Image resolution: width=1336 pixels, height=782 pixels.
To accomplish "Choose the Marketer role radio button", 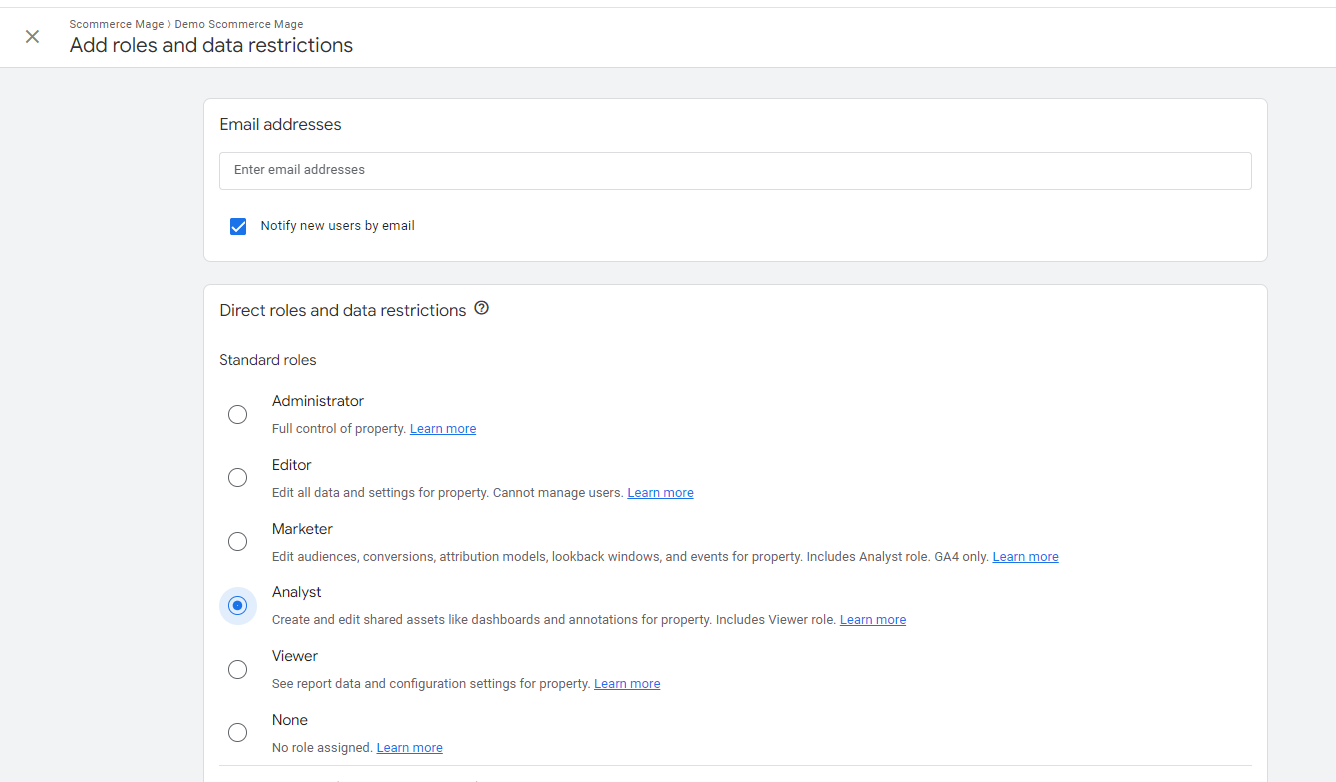I will coord(237,542).
